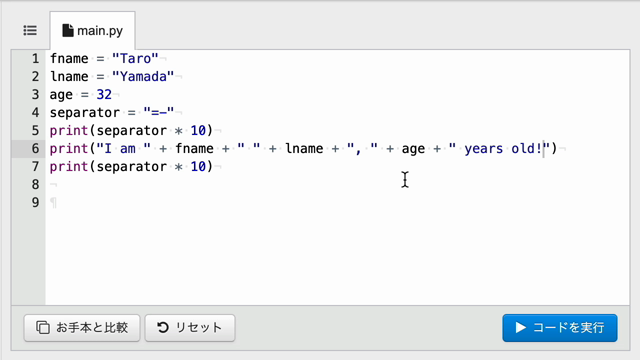The image size is (640, 360).
Task: Run code with コードを実行 button
Action: pyautogui.click(x=560, y=328)
